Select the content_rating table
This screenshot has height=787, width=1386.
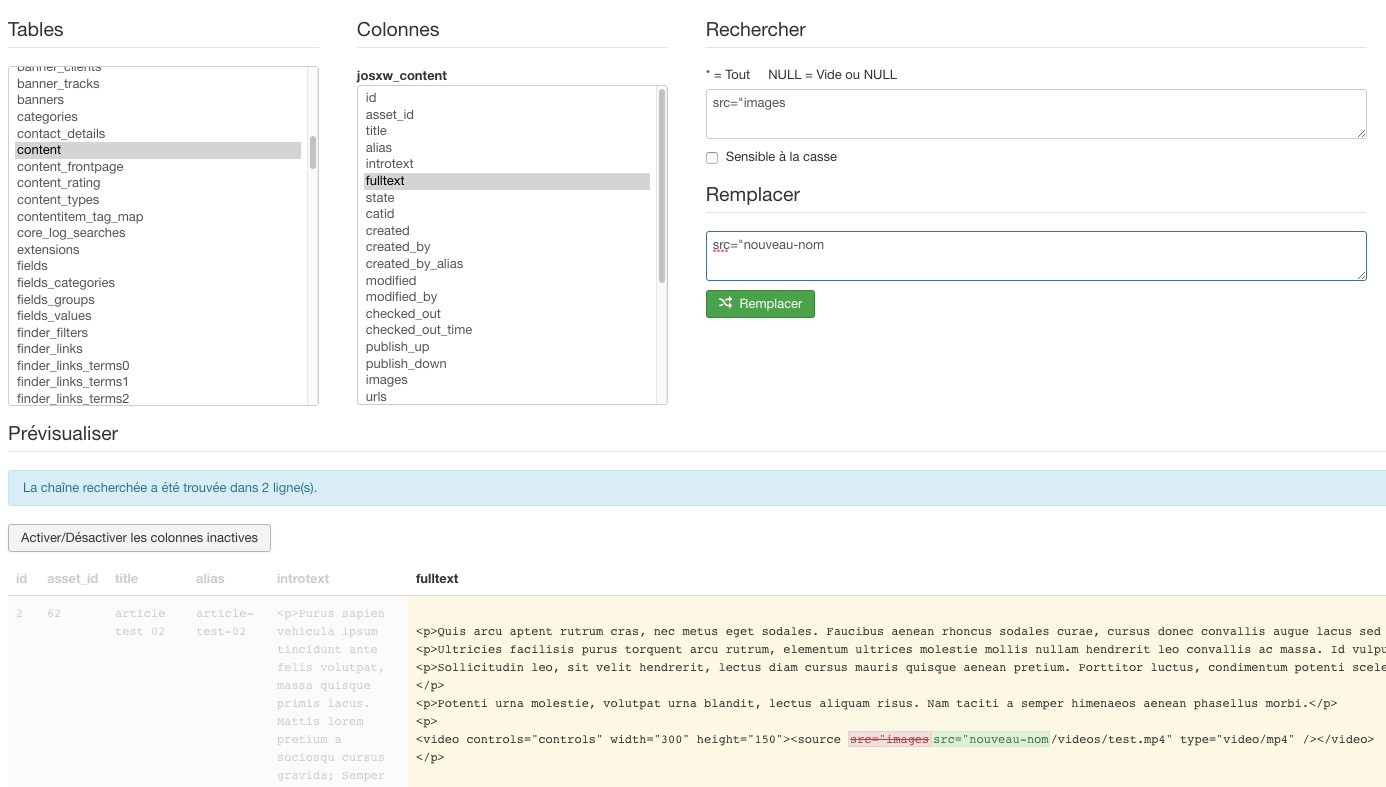pos(158,183)
